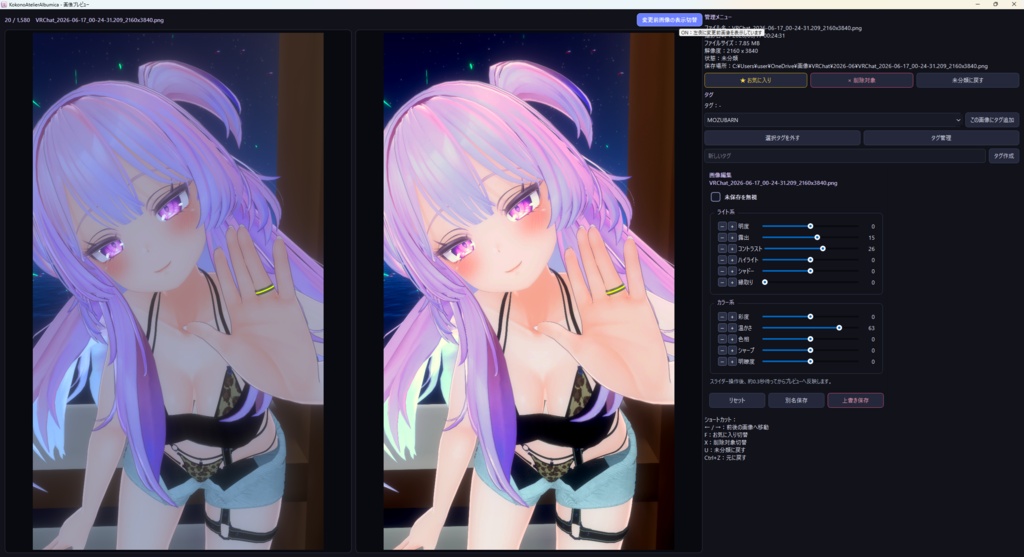The height and width of the screenshot is (557, 1024).
Task: Decrease 彩度 saturation with minus button
Action: (722, 317)
